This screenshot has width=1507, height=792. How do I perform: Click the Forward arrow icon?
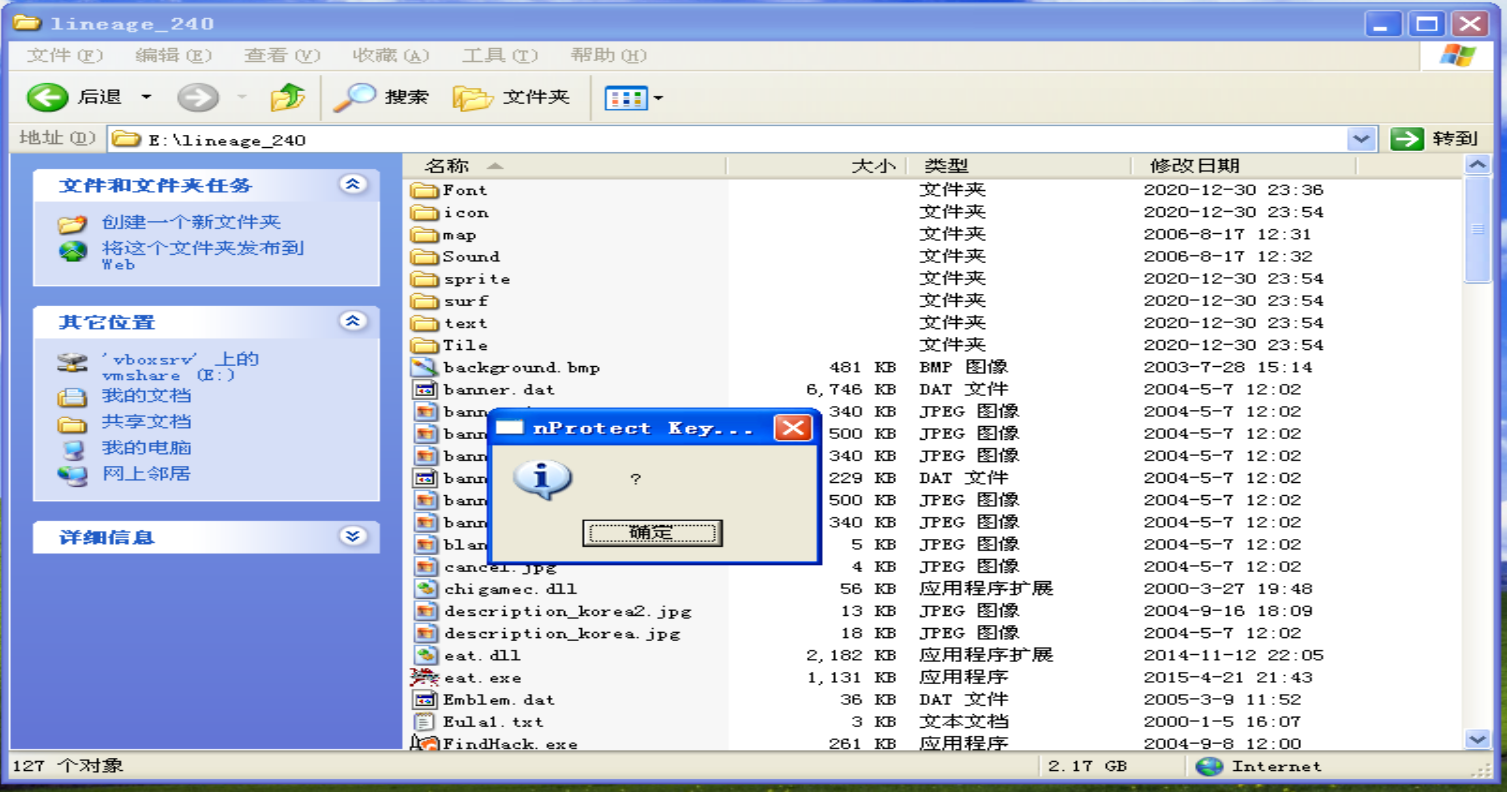pos(197,97)
